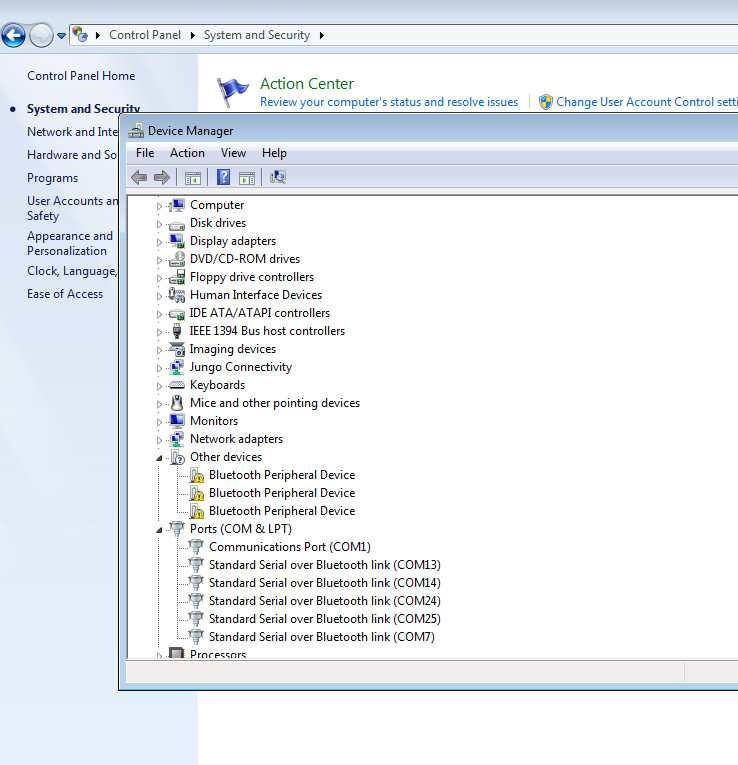This screenshot has height=765, width=738.
Task: Click Control Panel in the address breadcrumb
Action: click(x=145, y=35)
